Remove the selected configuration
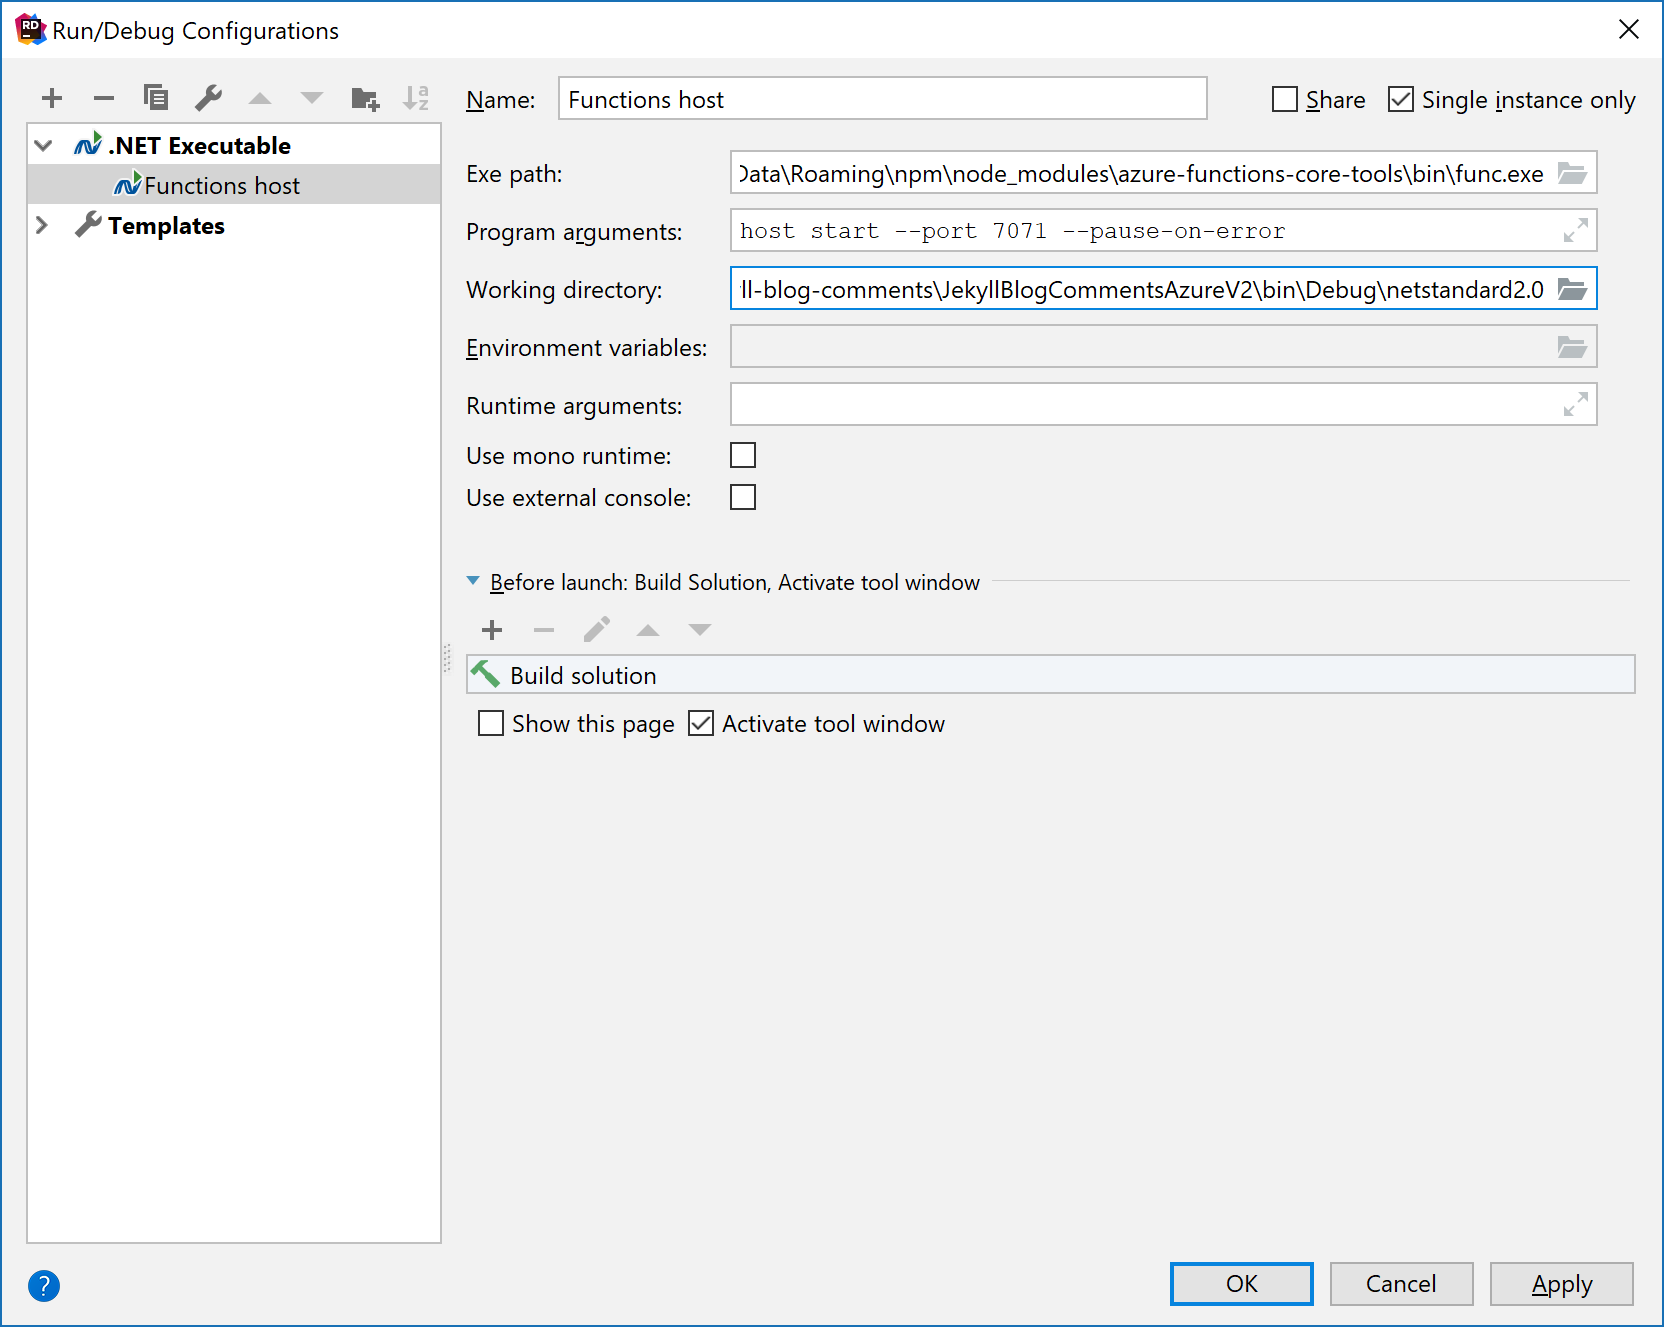The width and height of the screenshot is (1664, 1327). point(104,97)
